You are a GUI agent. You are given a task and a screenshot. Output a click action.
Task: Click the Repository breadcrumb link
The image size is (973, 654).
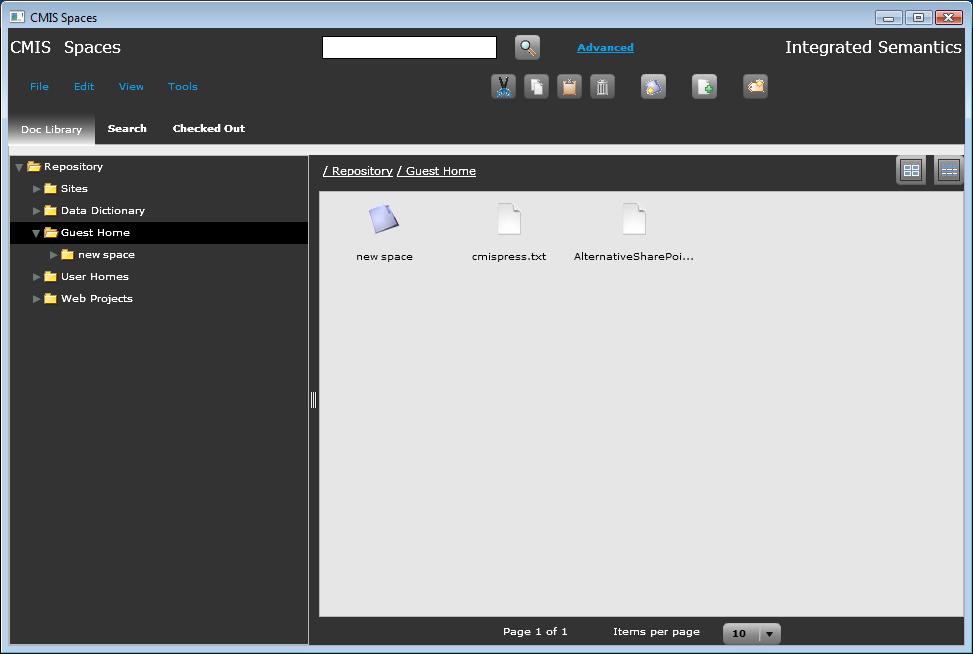tap(361, 171)
